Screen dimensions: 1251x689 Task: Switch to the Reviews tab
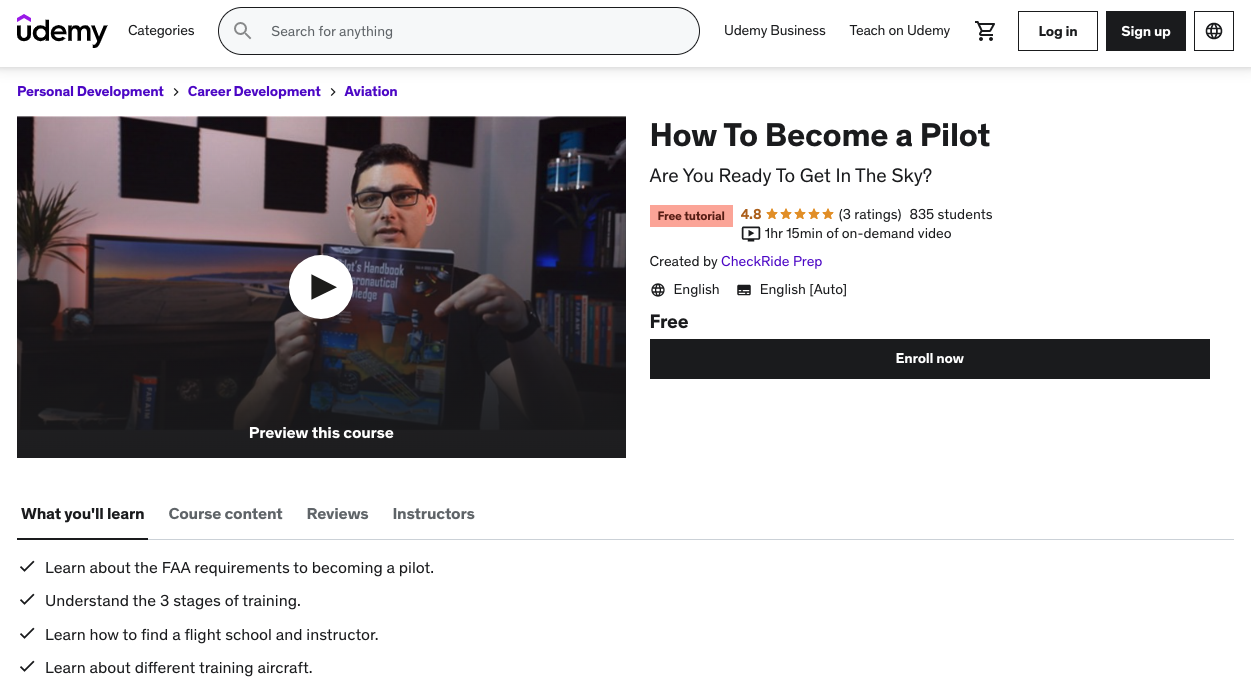click(338, 514)
